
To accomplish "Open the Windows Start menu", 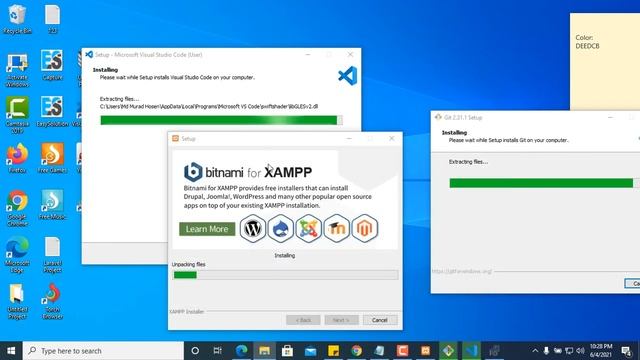I will coord(11,351).
